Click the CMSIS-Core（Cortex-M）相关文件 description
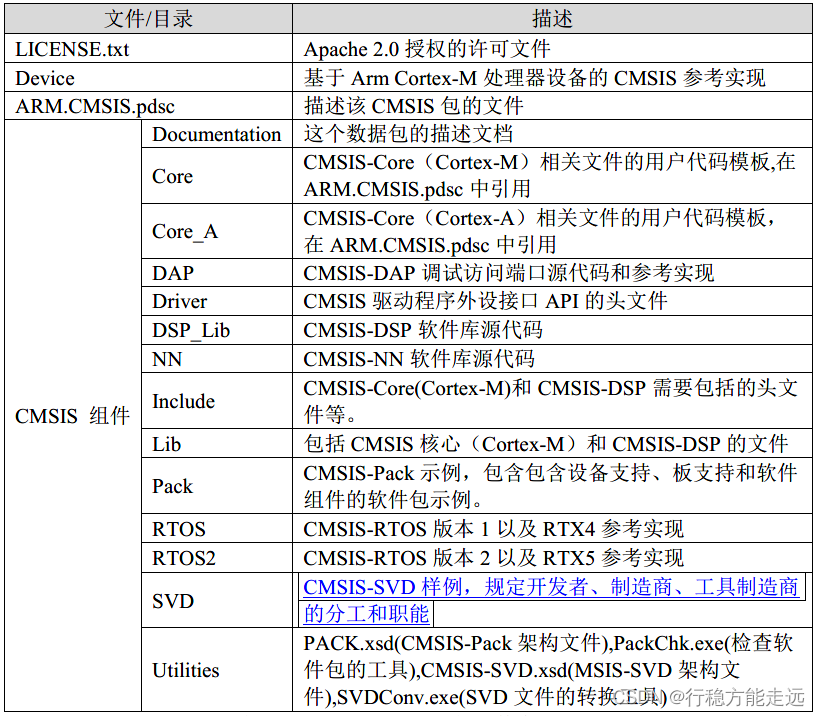The height and width of the screenshot is (716, 820). (x=549, y=176)
